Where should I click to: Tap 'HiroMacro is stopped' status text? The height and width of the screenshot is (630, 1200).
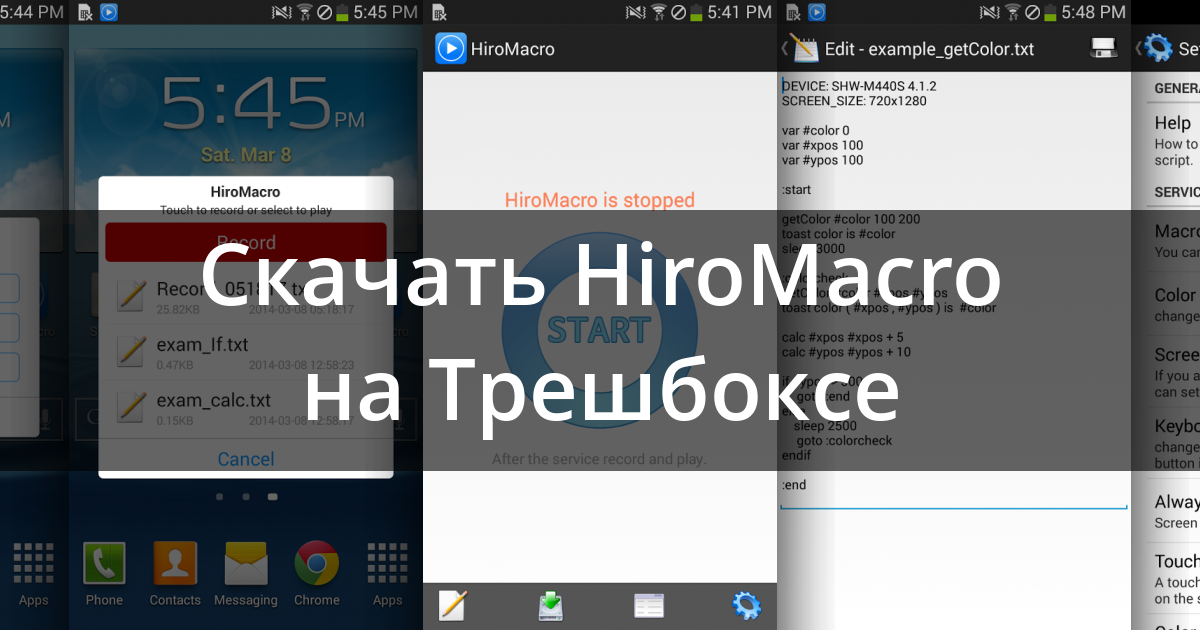pos(599,200)
